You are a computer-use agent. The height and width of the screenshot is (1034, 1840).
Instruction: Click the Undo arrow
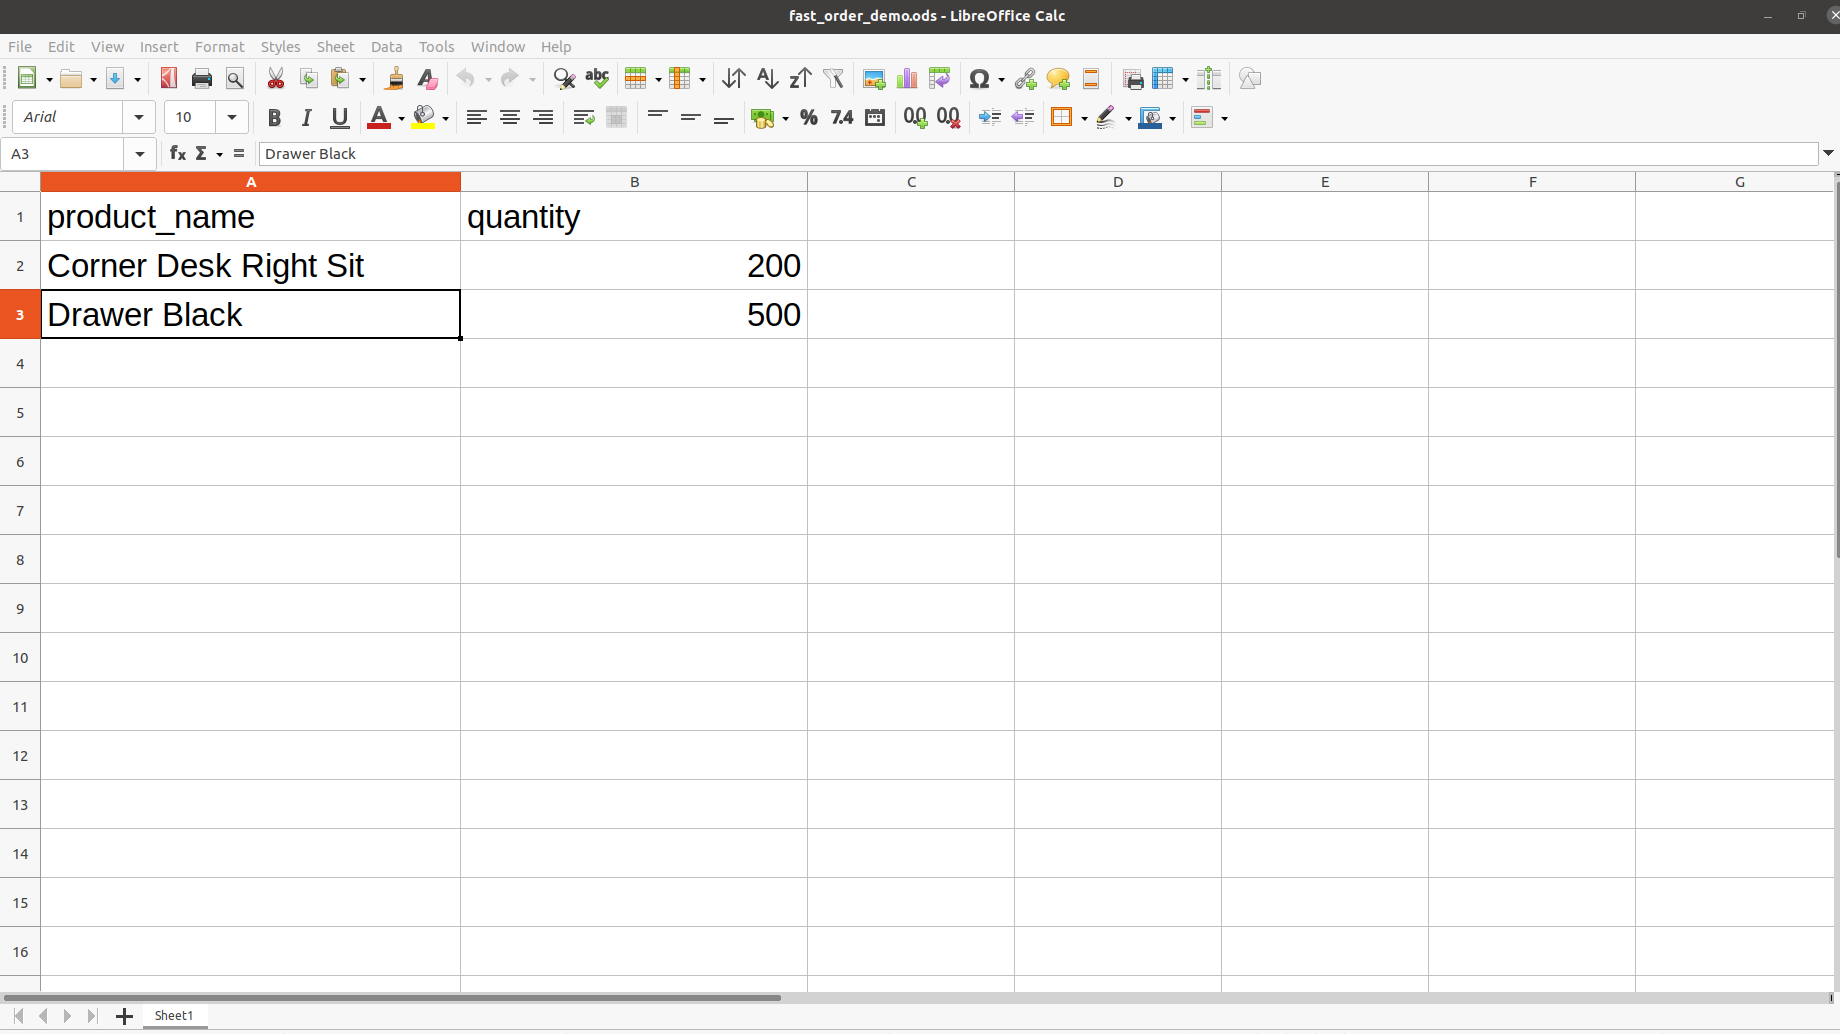[x=465, y=79]
